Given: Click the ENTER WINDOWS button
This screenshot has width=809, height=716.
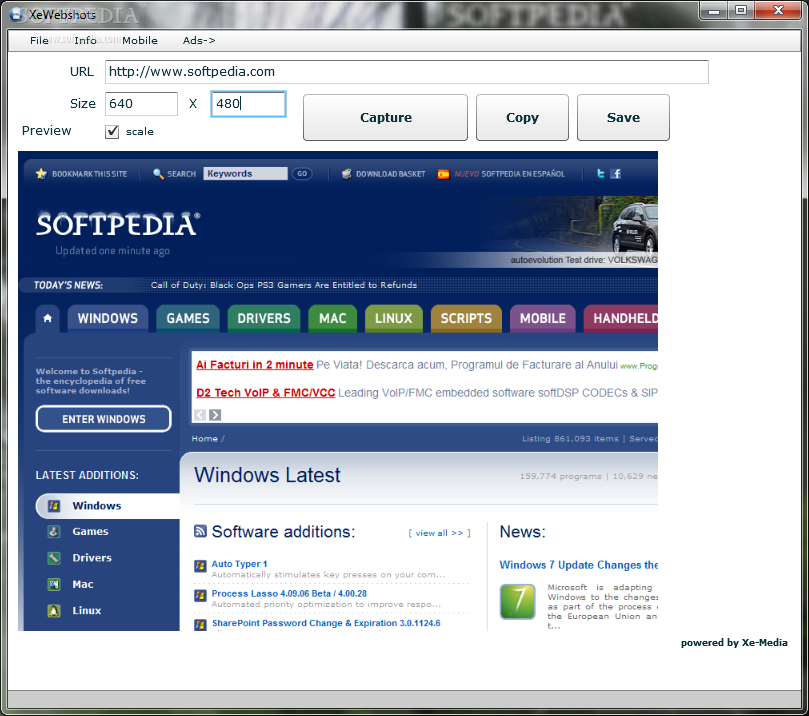Looking at the screenshot, I should [x=104, y=419].
